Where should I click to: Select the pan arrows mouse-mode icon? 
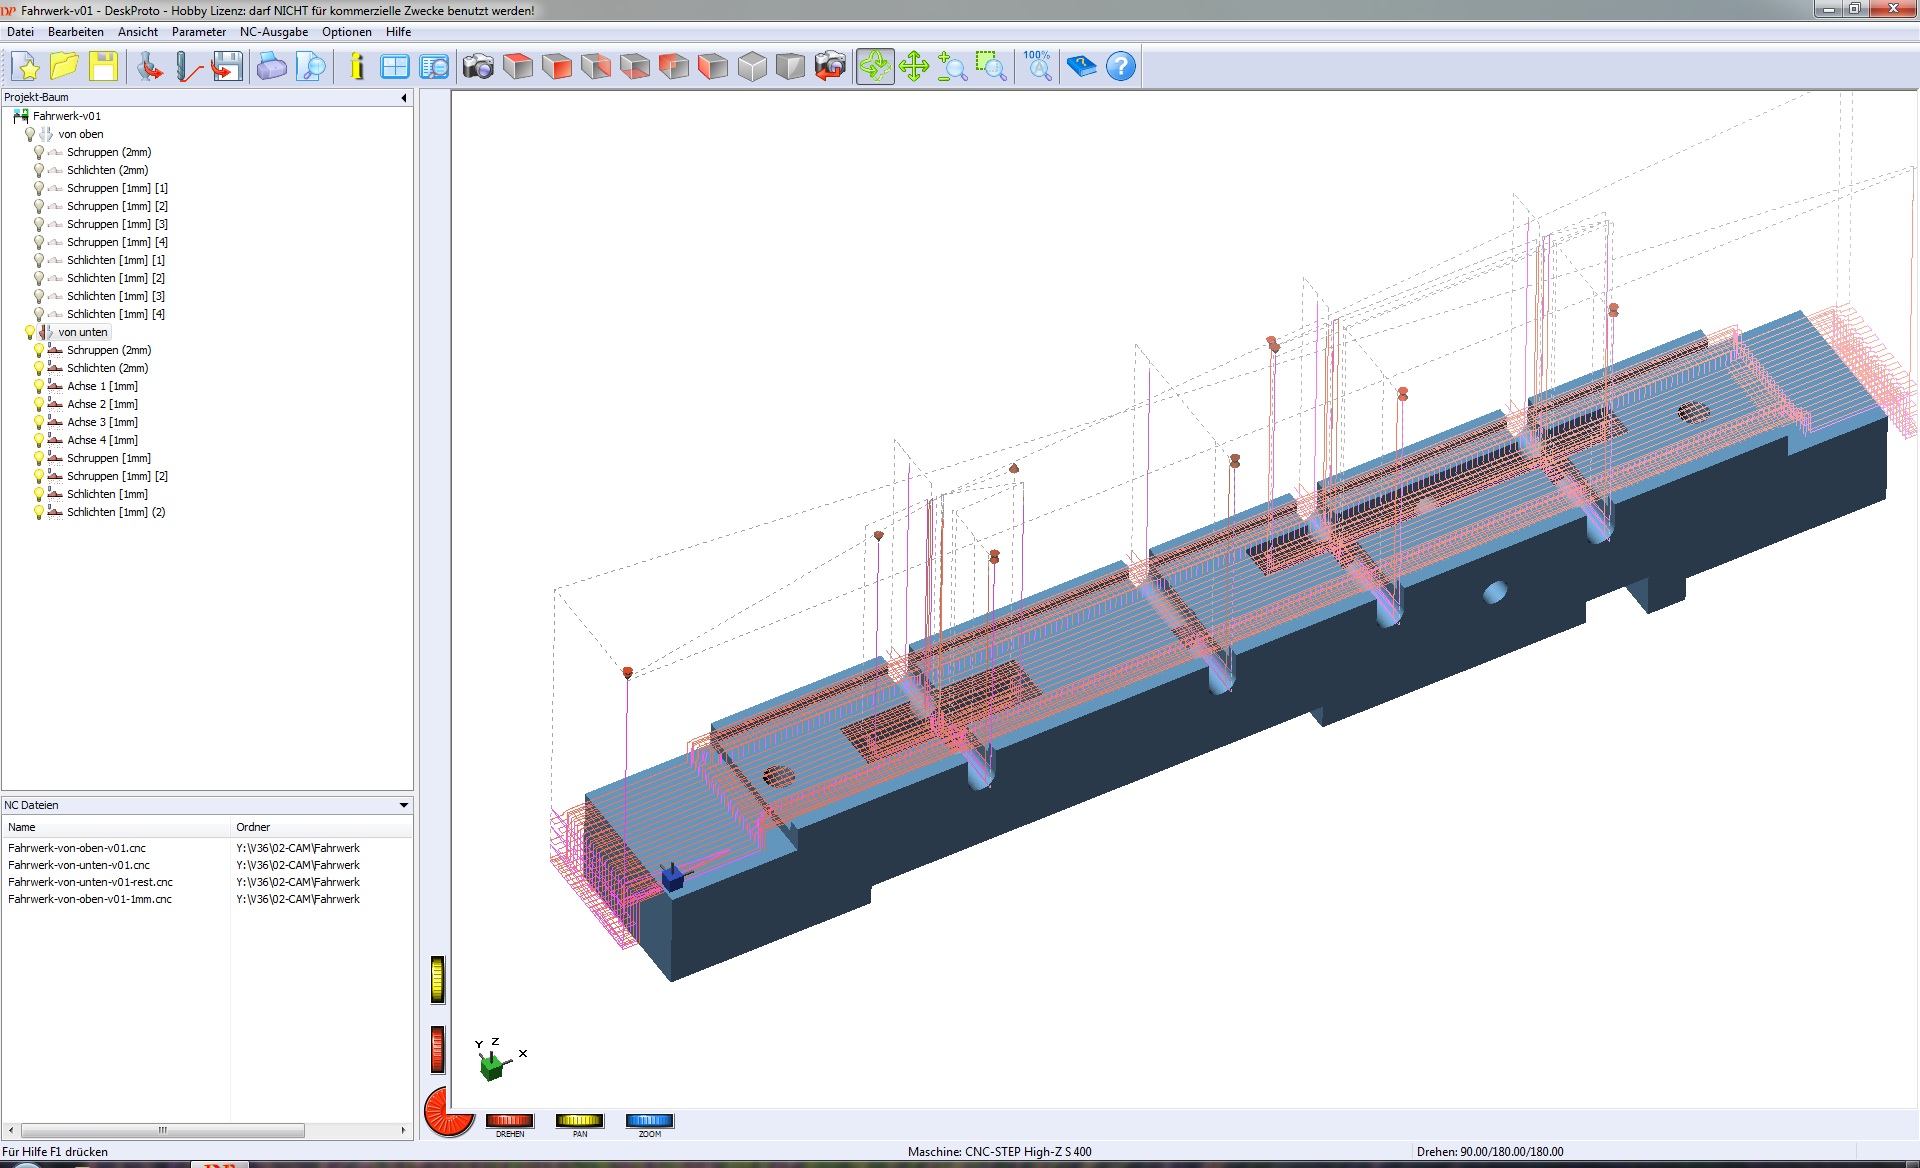point(914,67)
